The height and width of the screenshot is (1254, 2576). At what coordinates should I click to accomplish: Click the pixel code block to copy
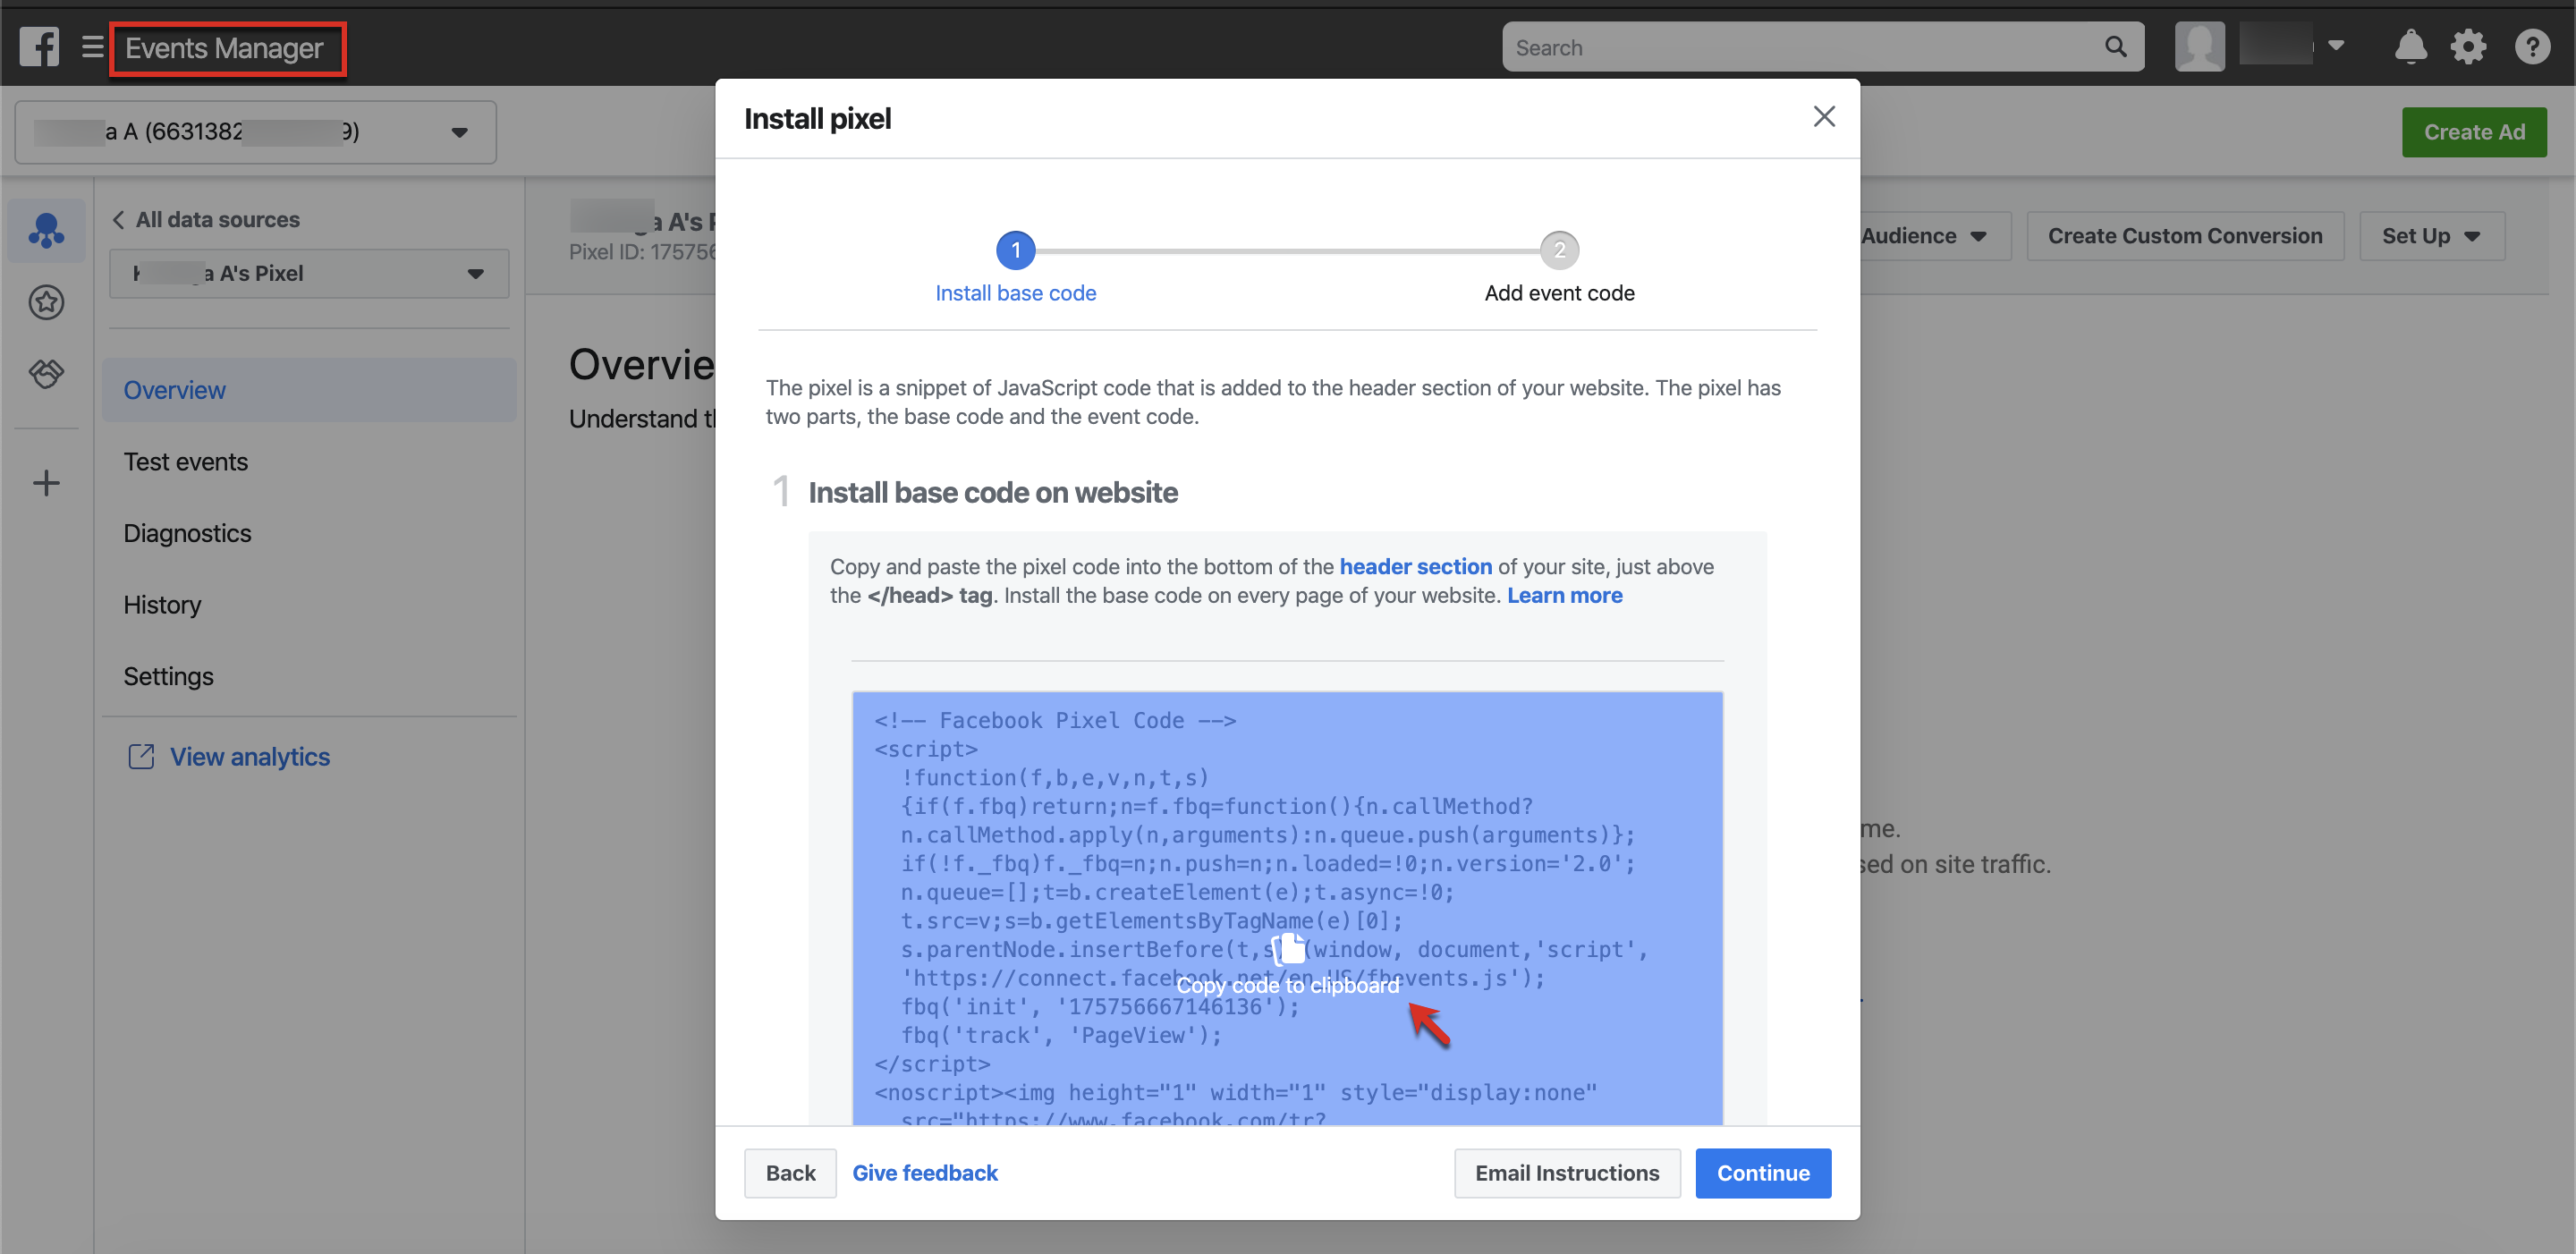(1287, 908)
